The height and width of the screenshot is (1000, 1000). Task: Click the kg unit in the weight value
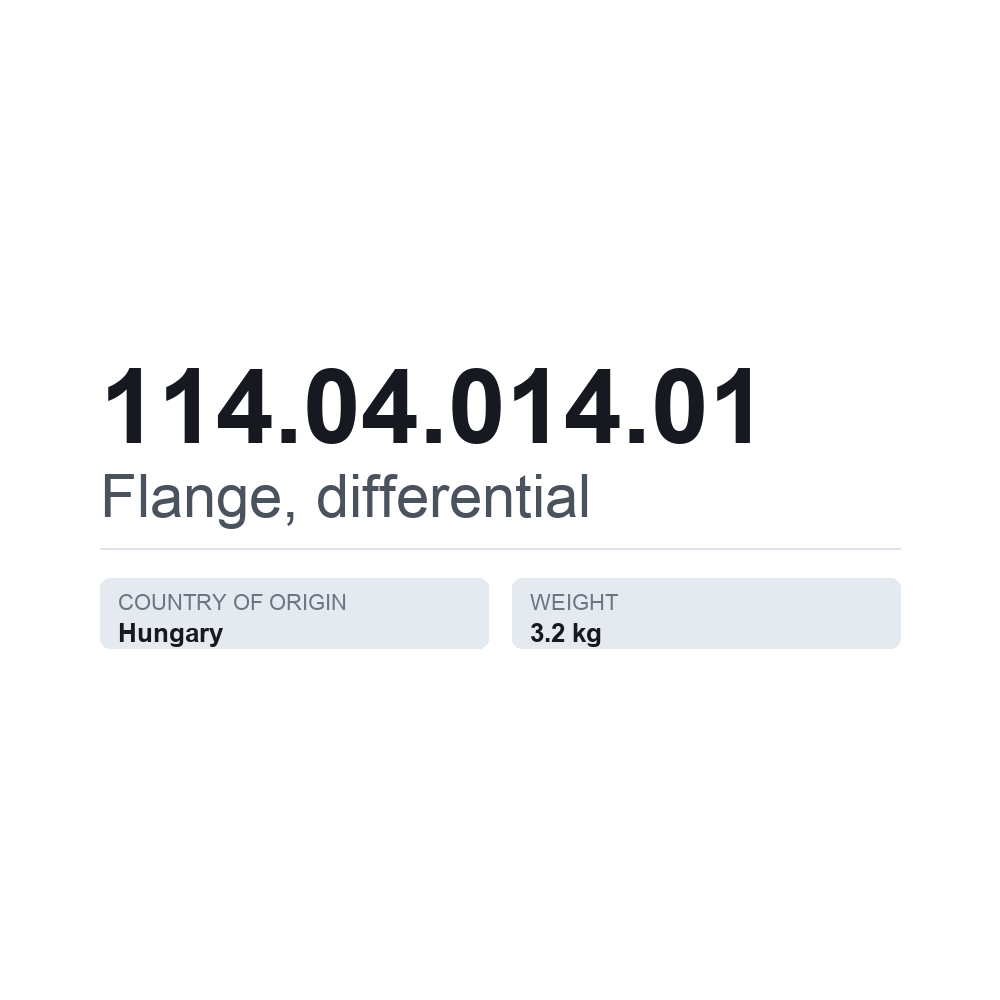(587, 635)
